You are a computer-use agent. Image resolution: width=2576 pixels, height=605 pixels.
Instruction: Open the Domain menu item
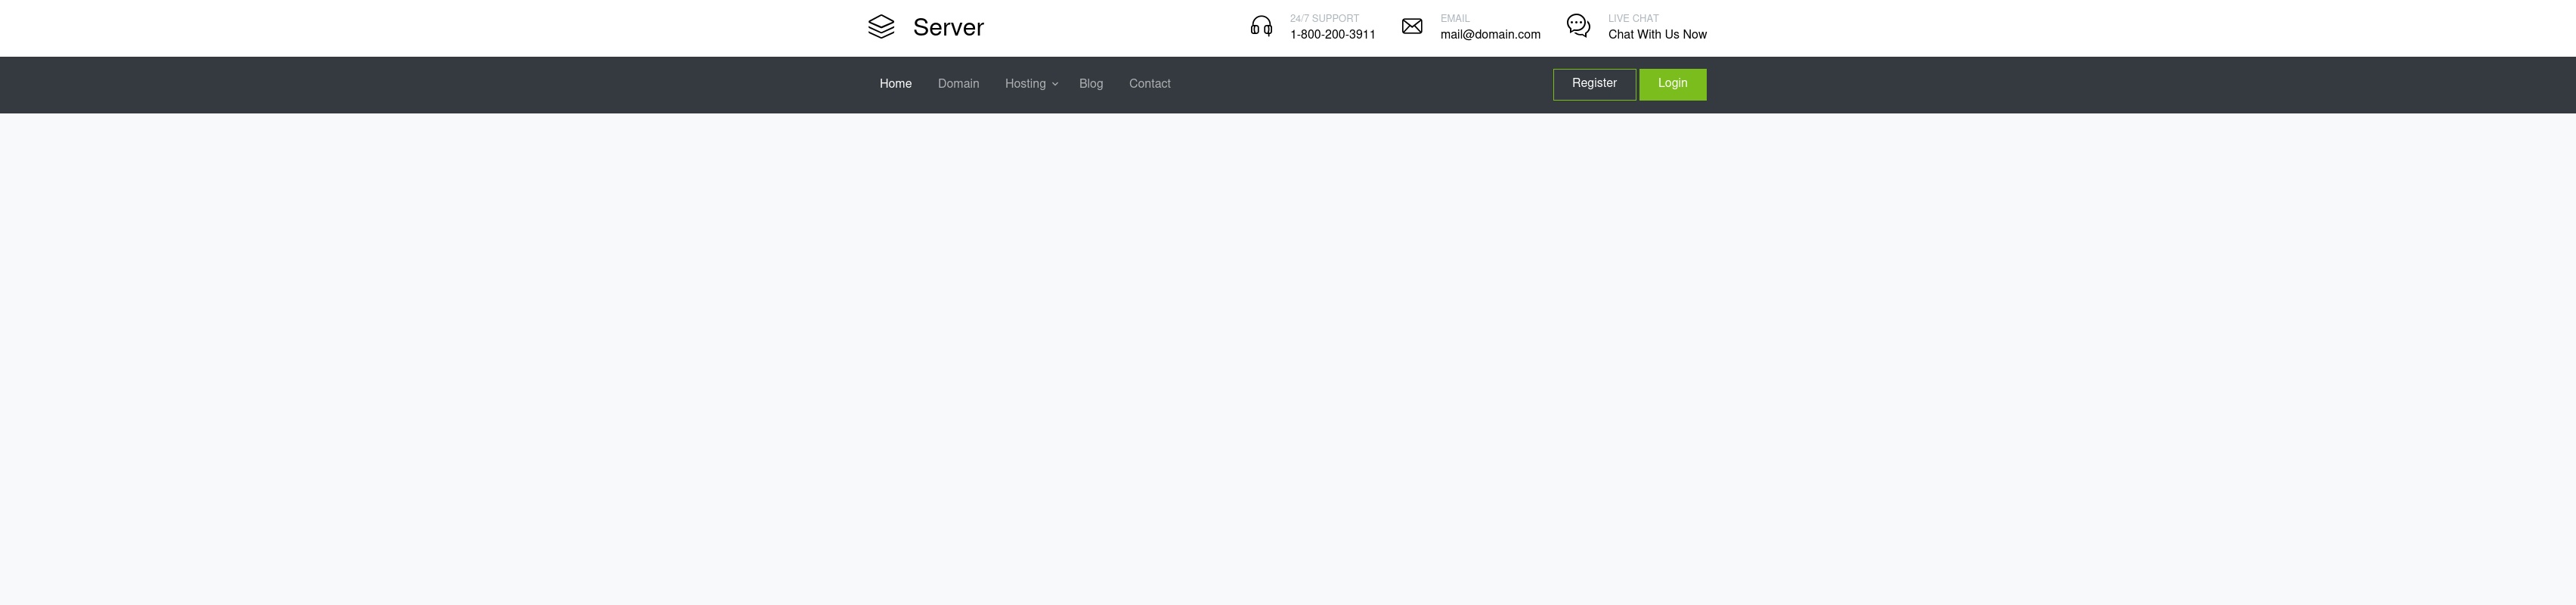958,84
